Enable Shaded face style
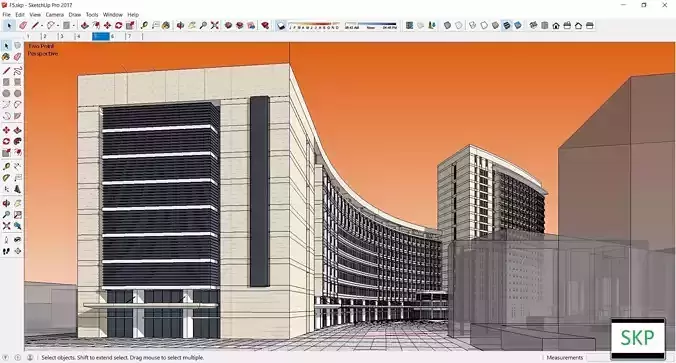Screen dimensions: 676x363 495,25
